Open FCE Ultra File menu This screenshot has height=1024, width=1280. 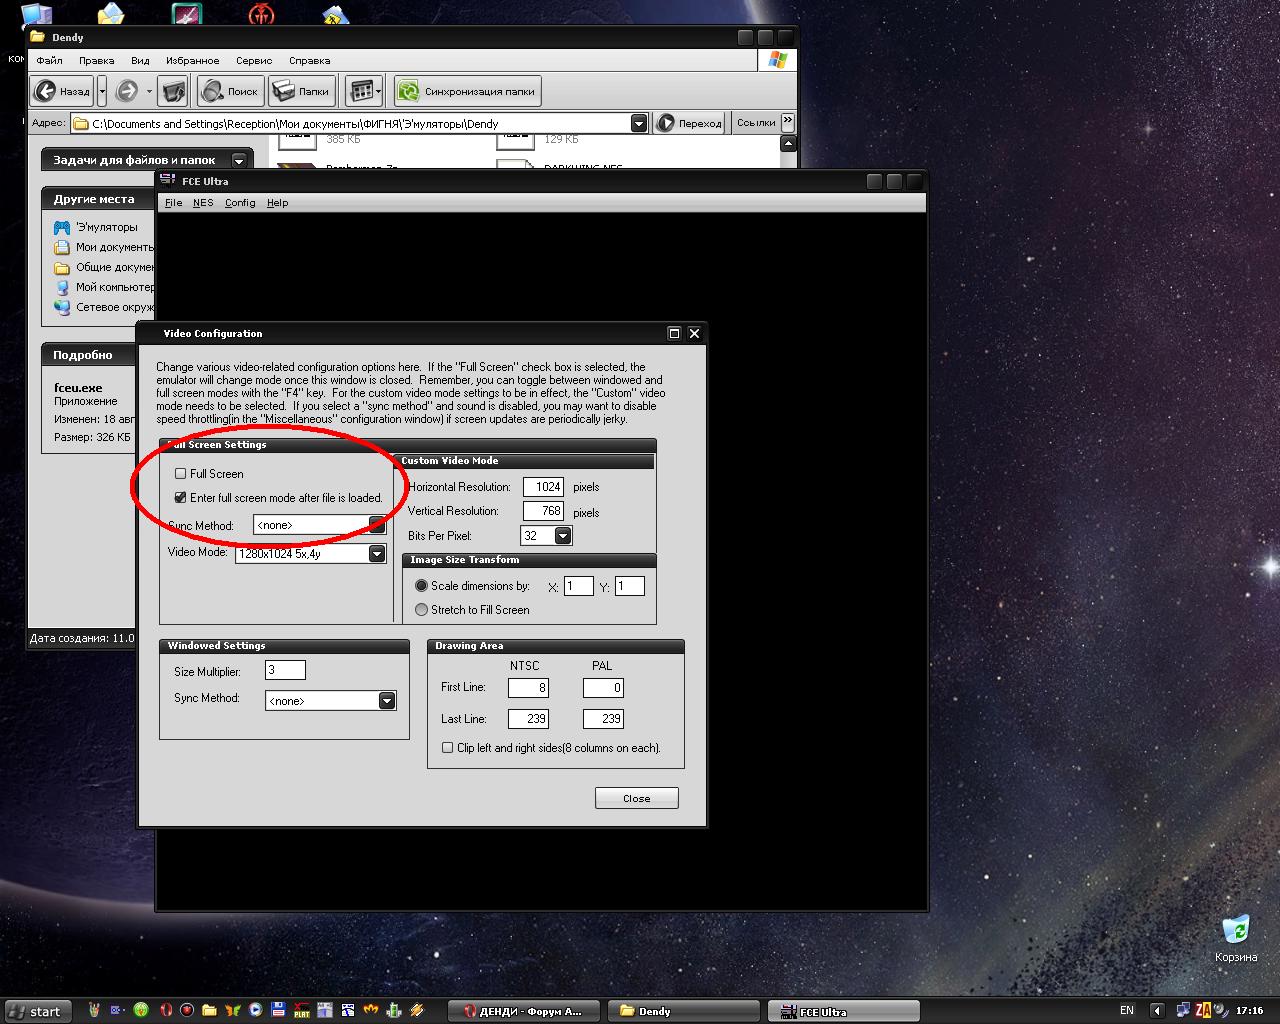coord(173,202)
